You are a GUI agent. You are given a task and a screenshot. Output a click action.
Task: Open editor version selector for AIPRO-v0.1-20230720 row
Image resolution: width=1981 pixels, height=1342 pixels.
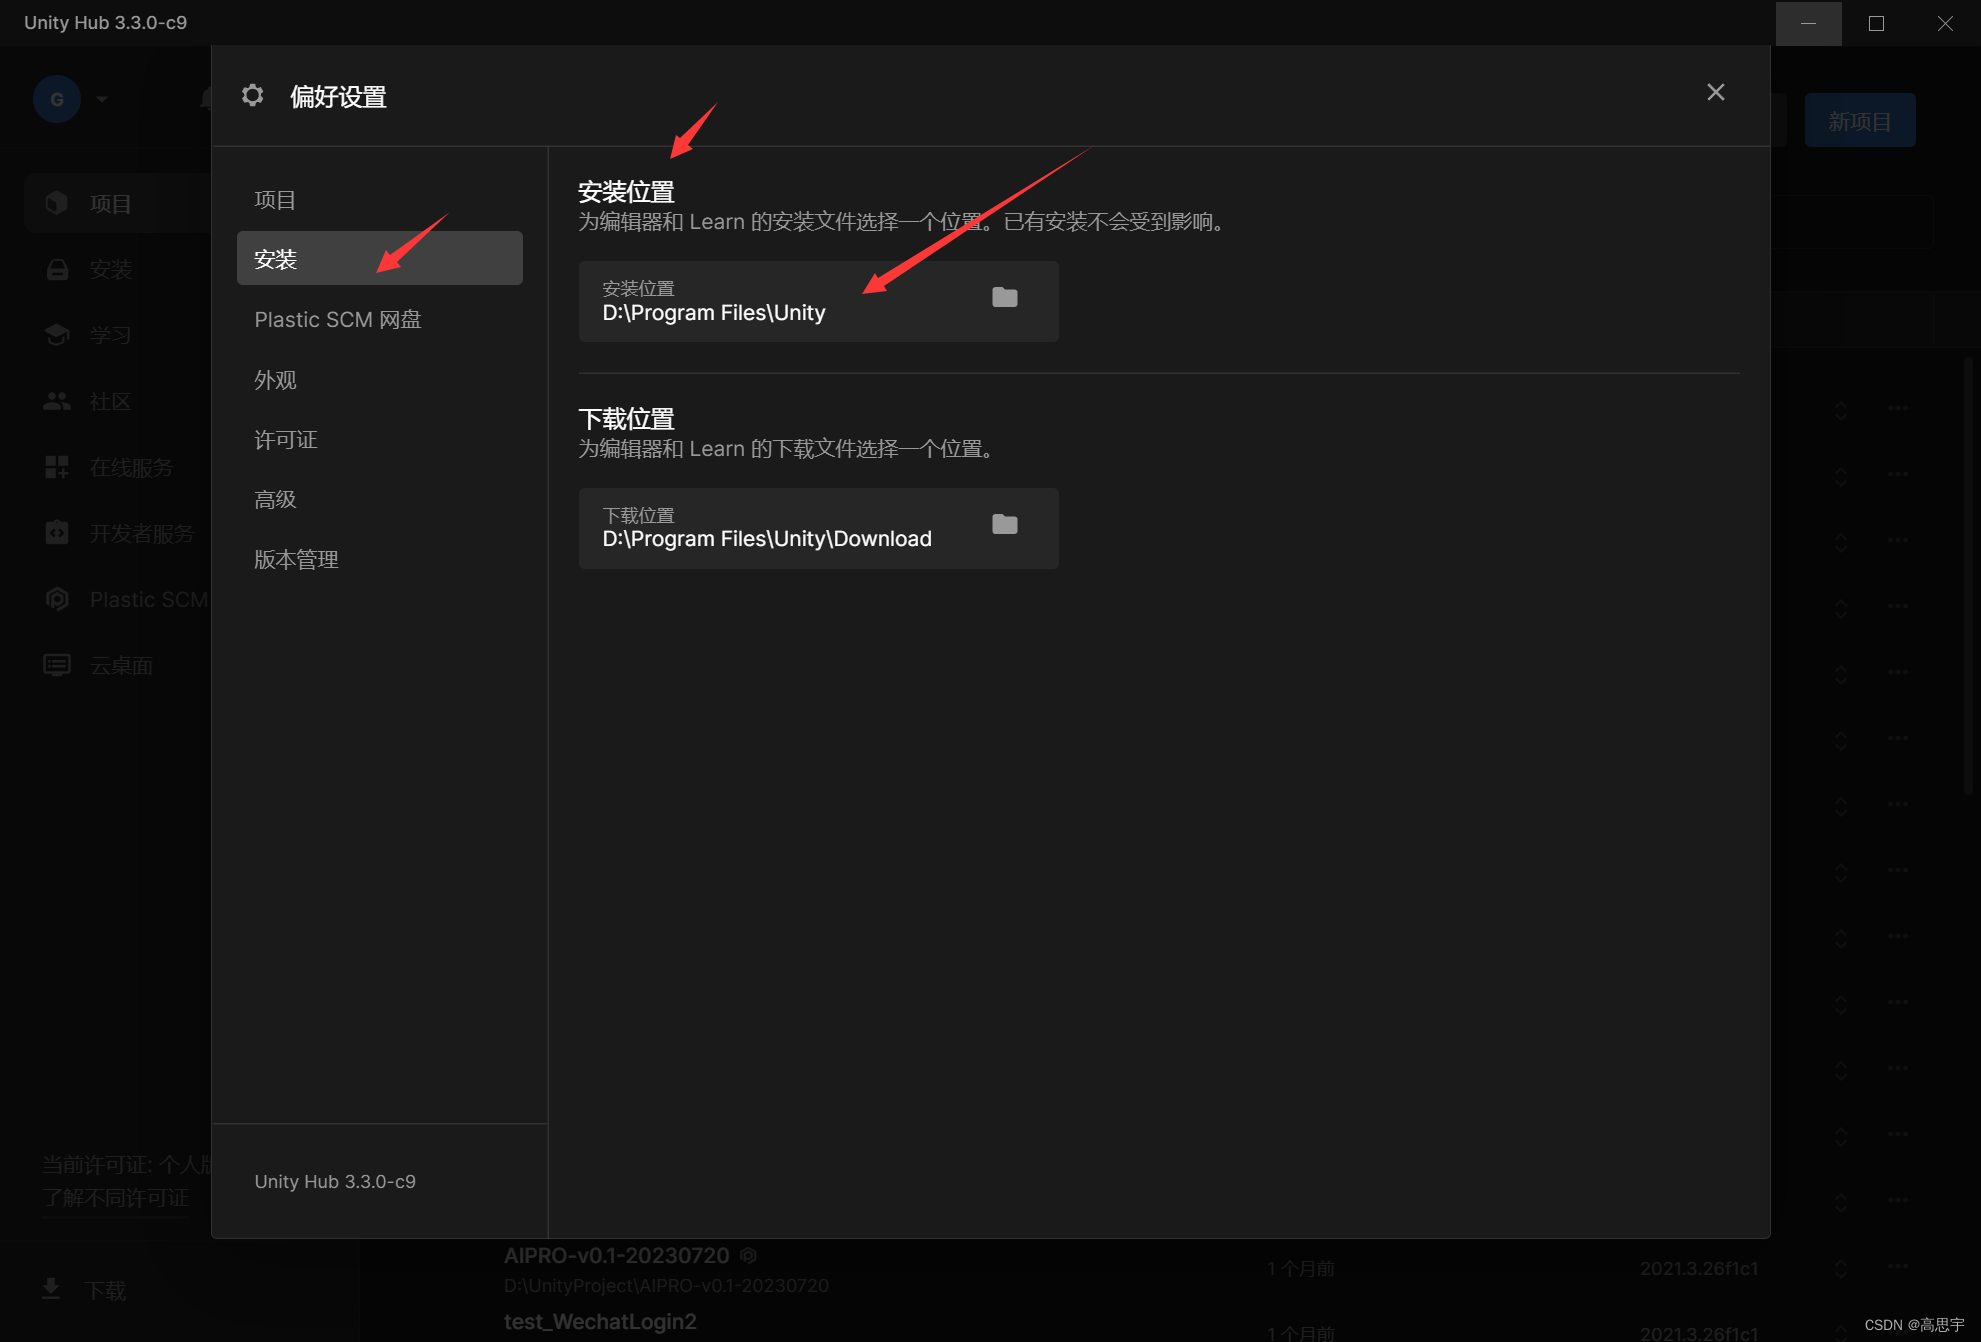pos(1841,1269)
